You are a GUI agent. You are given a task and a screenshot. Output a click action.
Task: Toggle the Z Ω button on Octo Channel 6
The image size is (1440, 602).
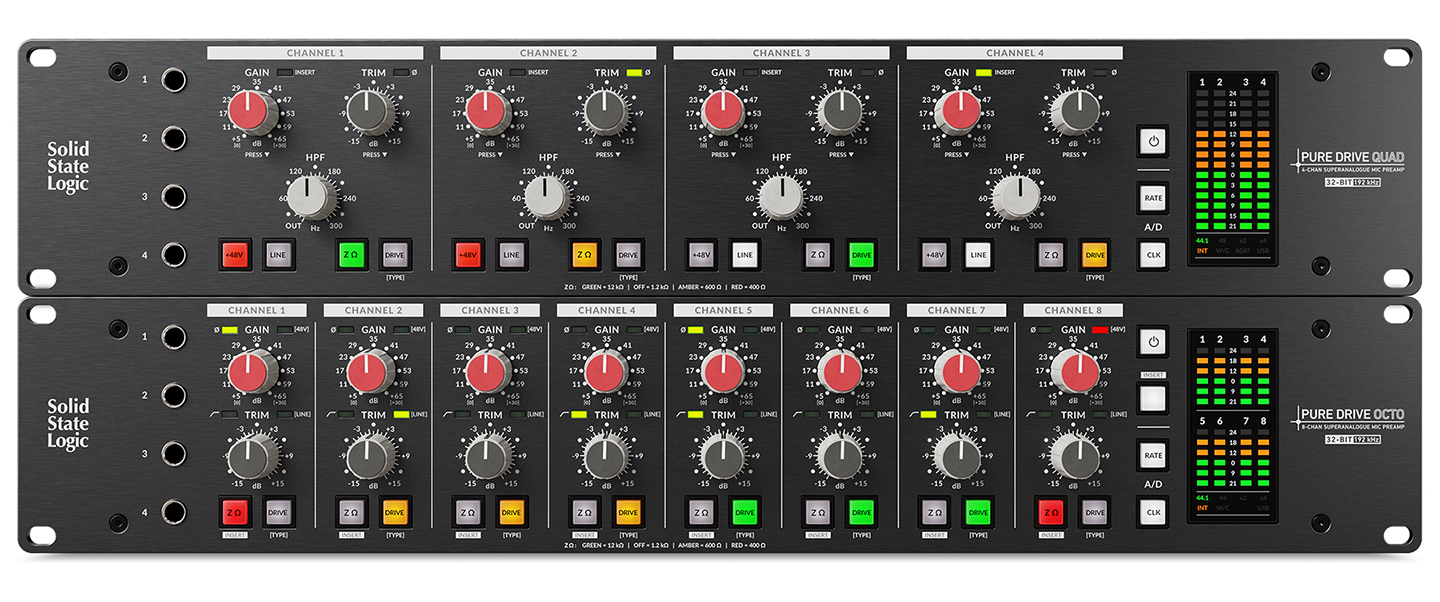[818, 512]
